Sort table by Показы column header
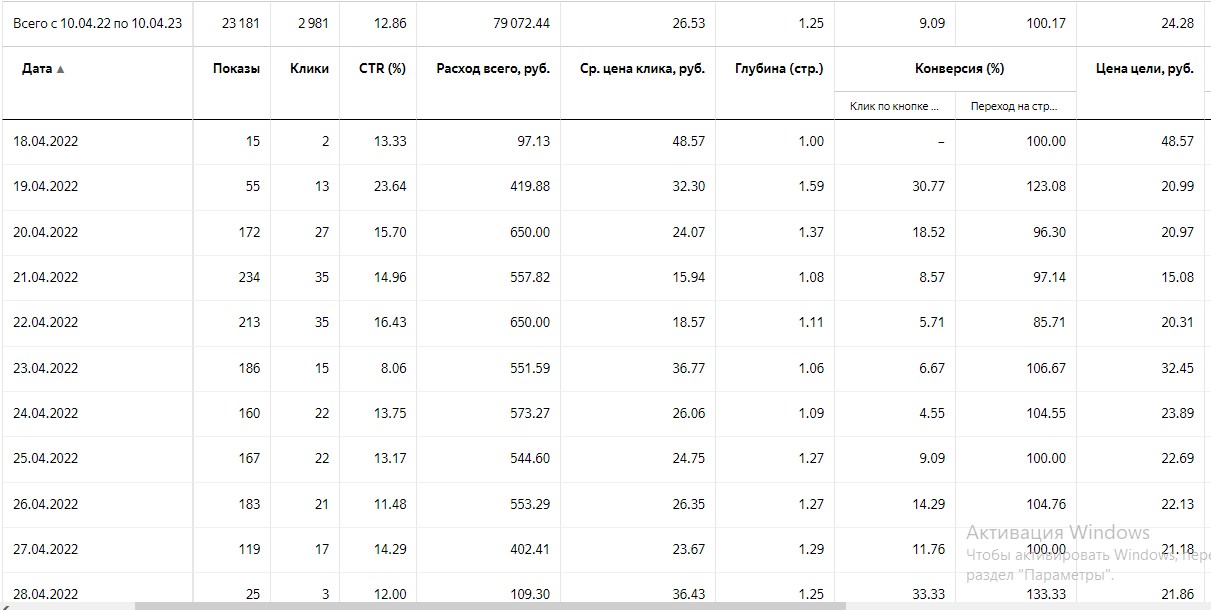1211x610 pixels. [236, 69]
